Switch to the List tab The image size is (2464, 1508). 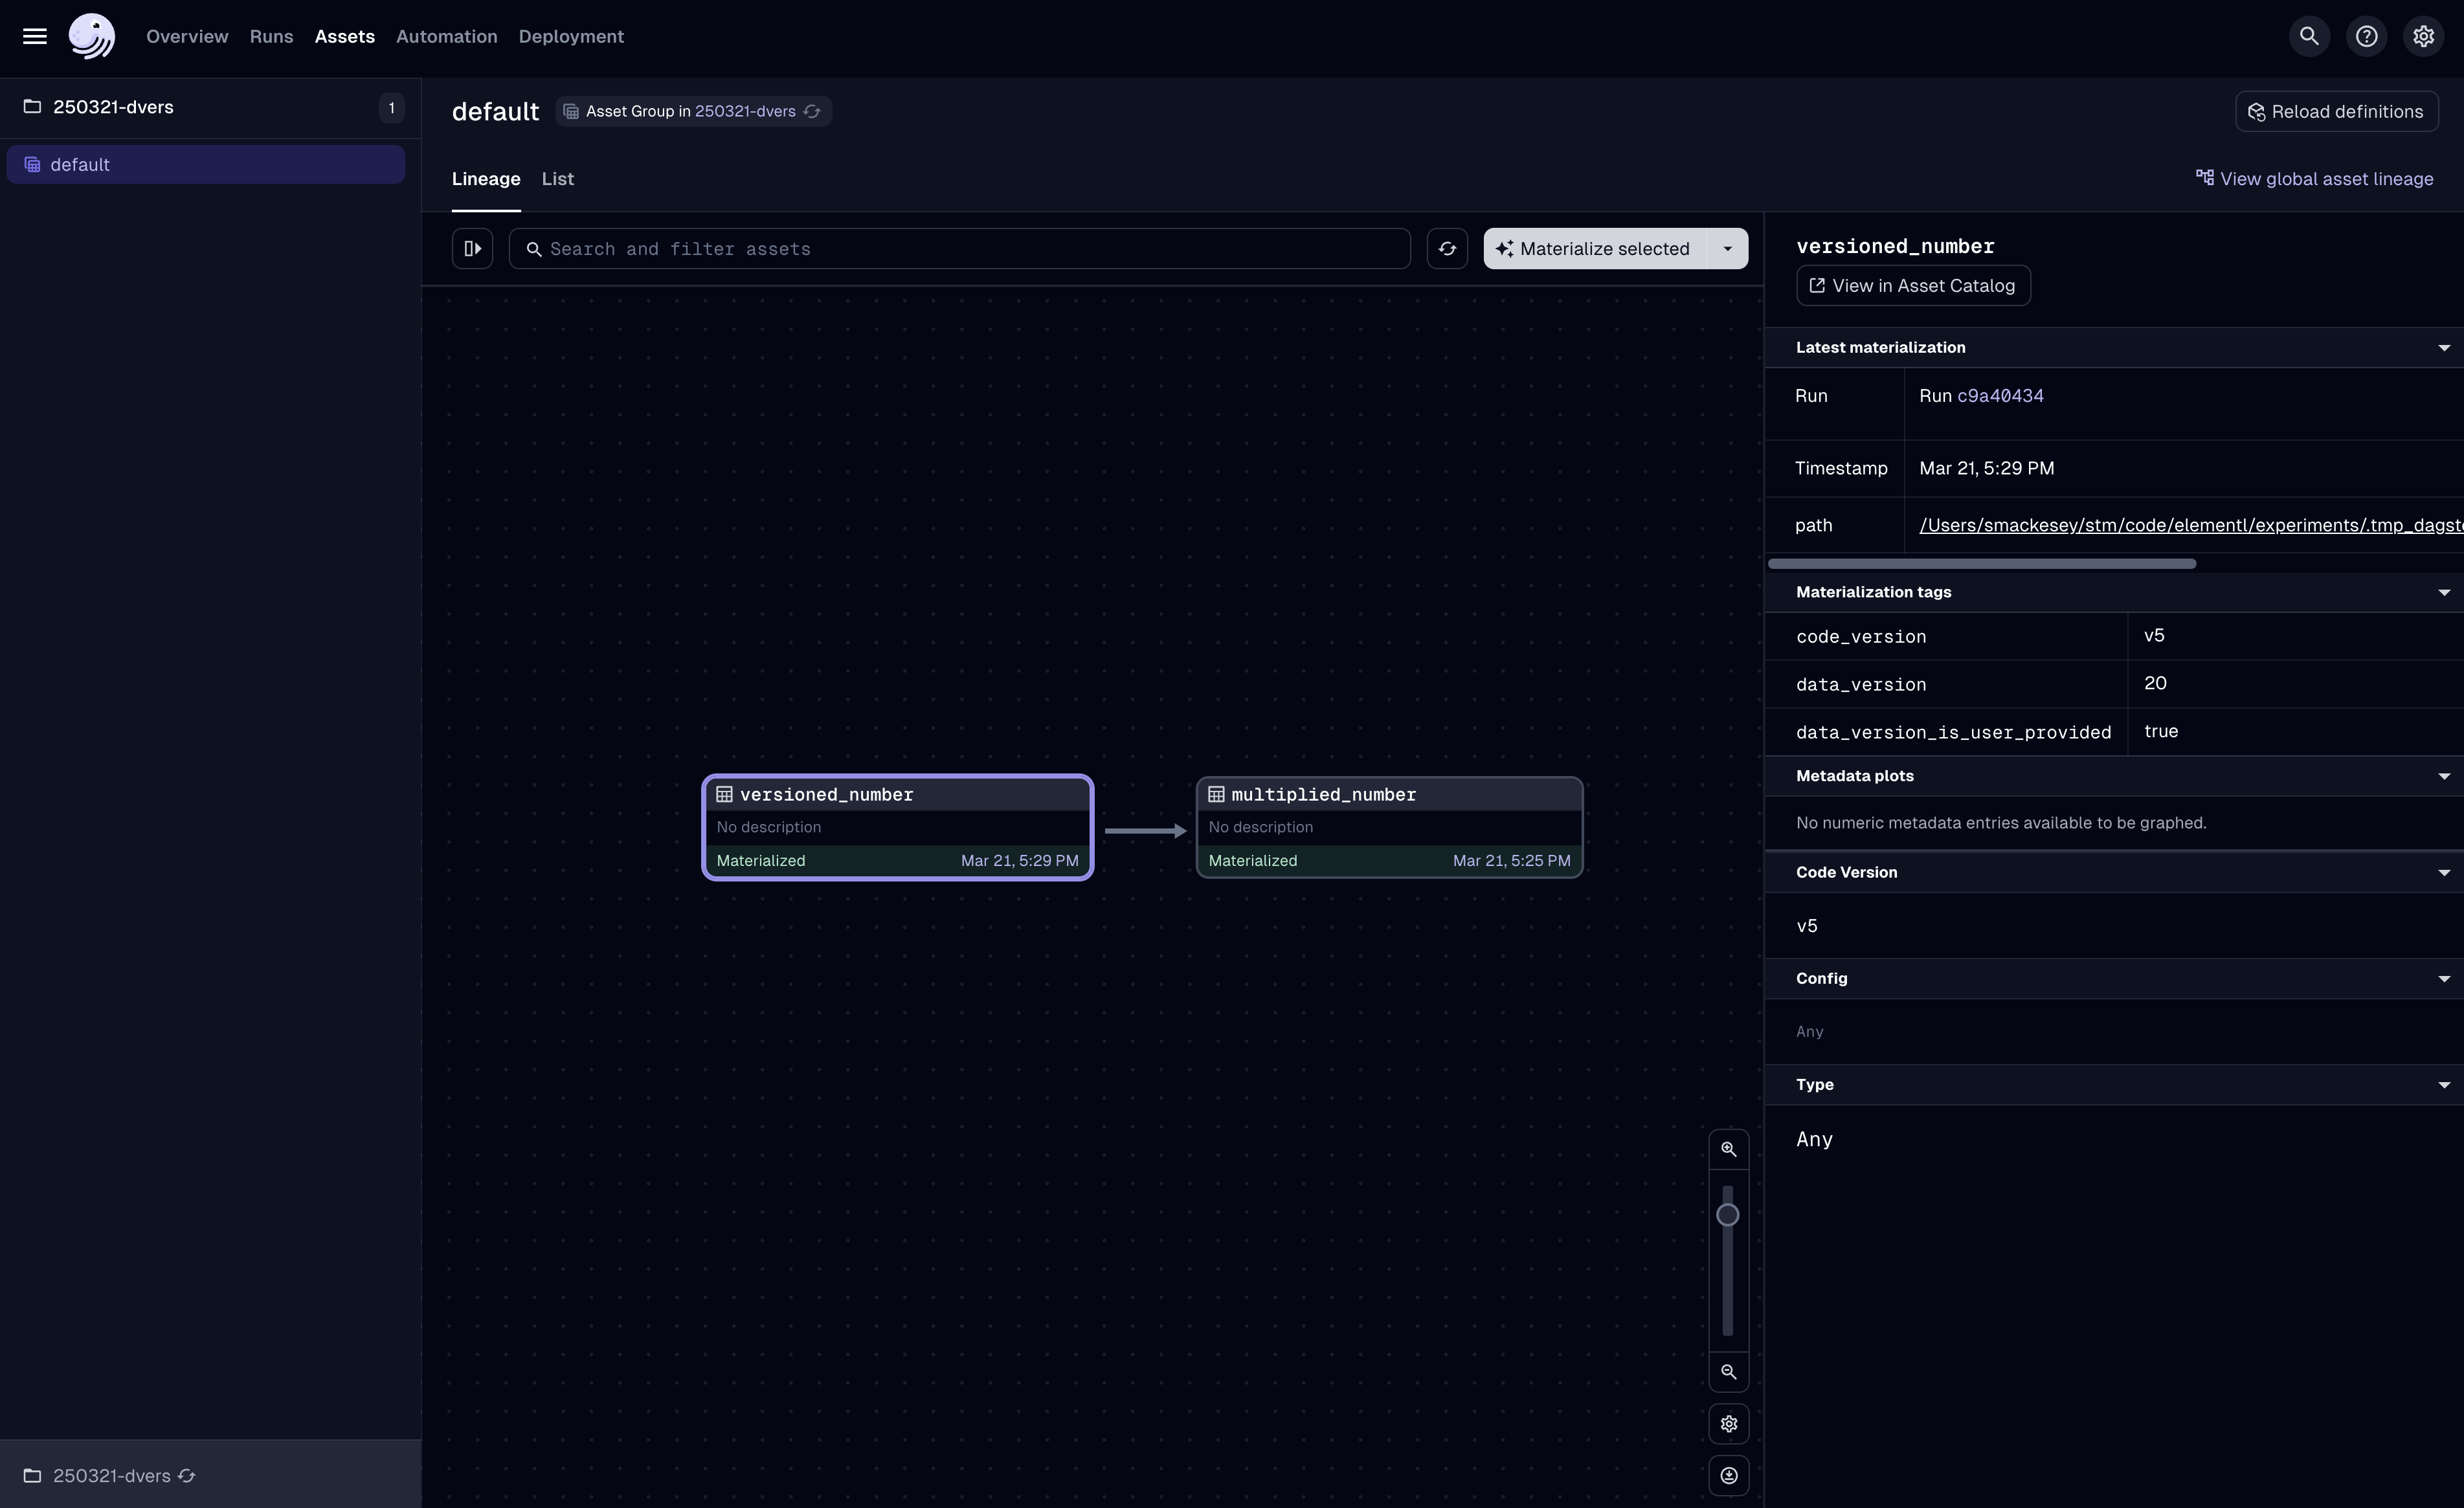[x=557, y=179]
